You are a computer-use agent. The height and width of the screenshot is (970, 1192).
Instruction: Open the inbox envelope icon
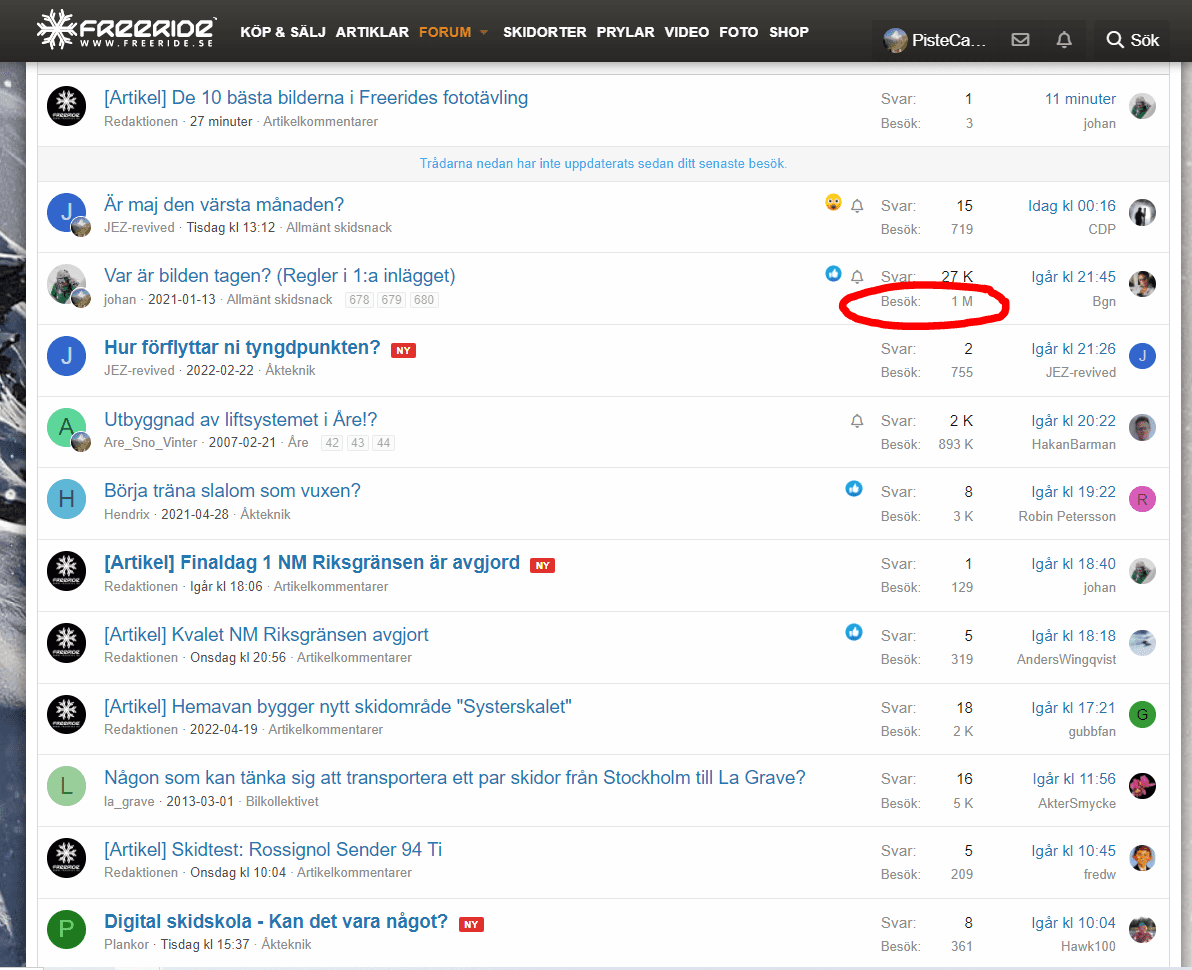(1020, 40)
